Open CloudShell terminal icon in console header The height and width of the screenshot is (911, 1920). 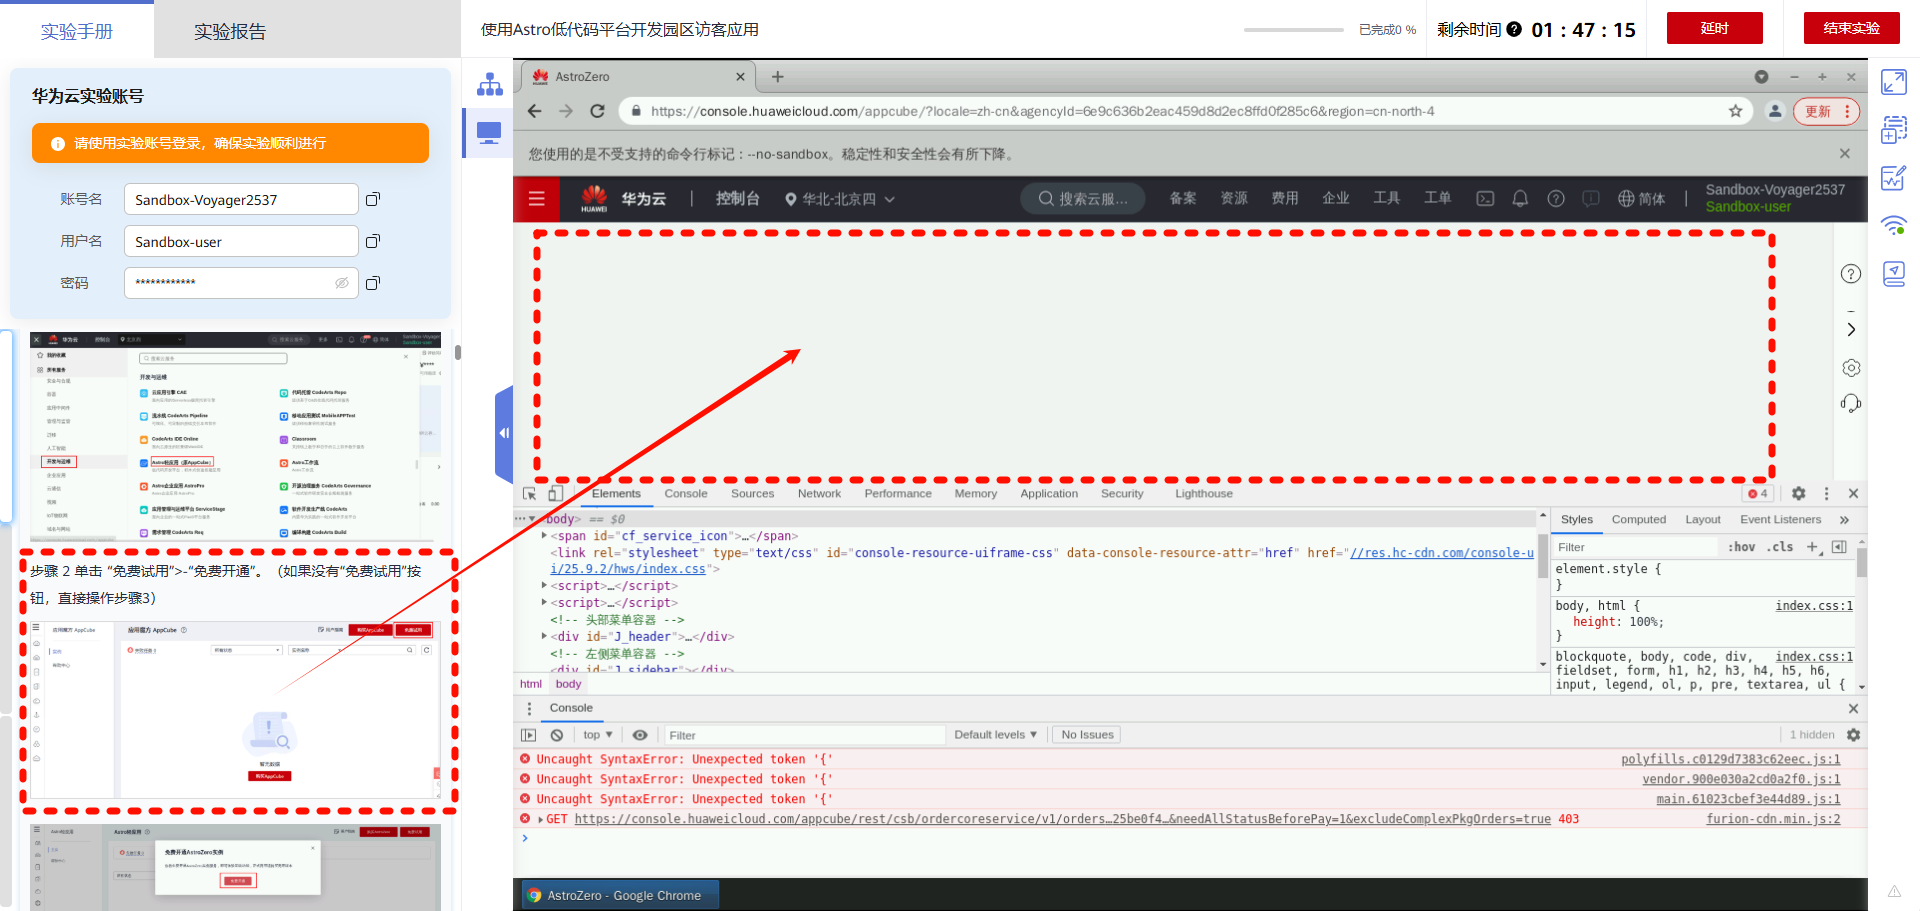[x=1486, y=199]
